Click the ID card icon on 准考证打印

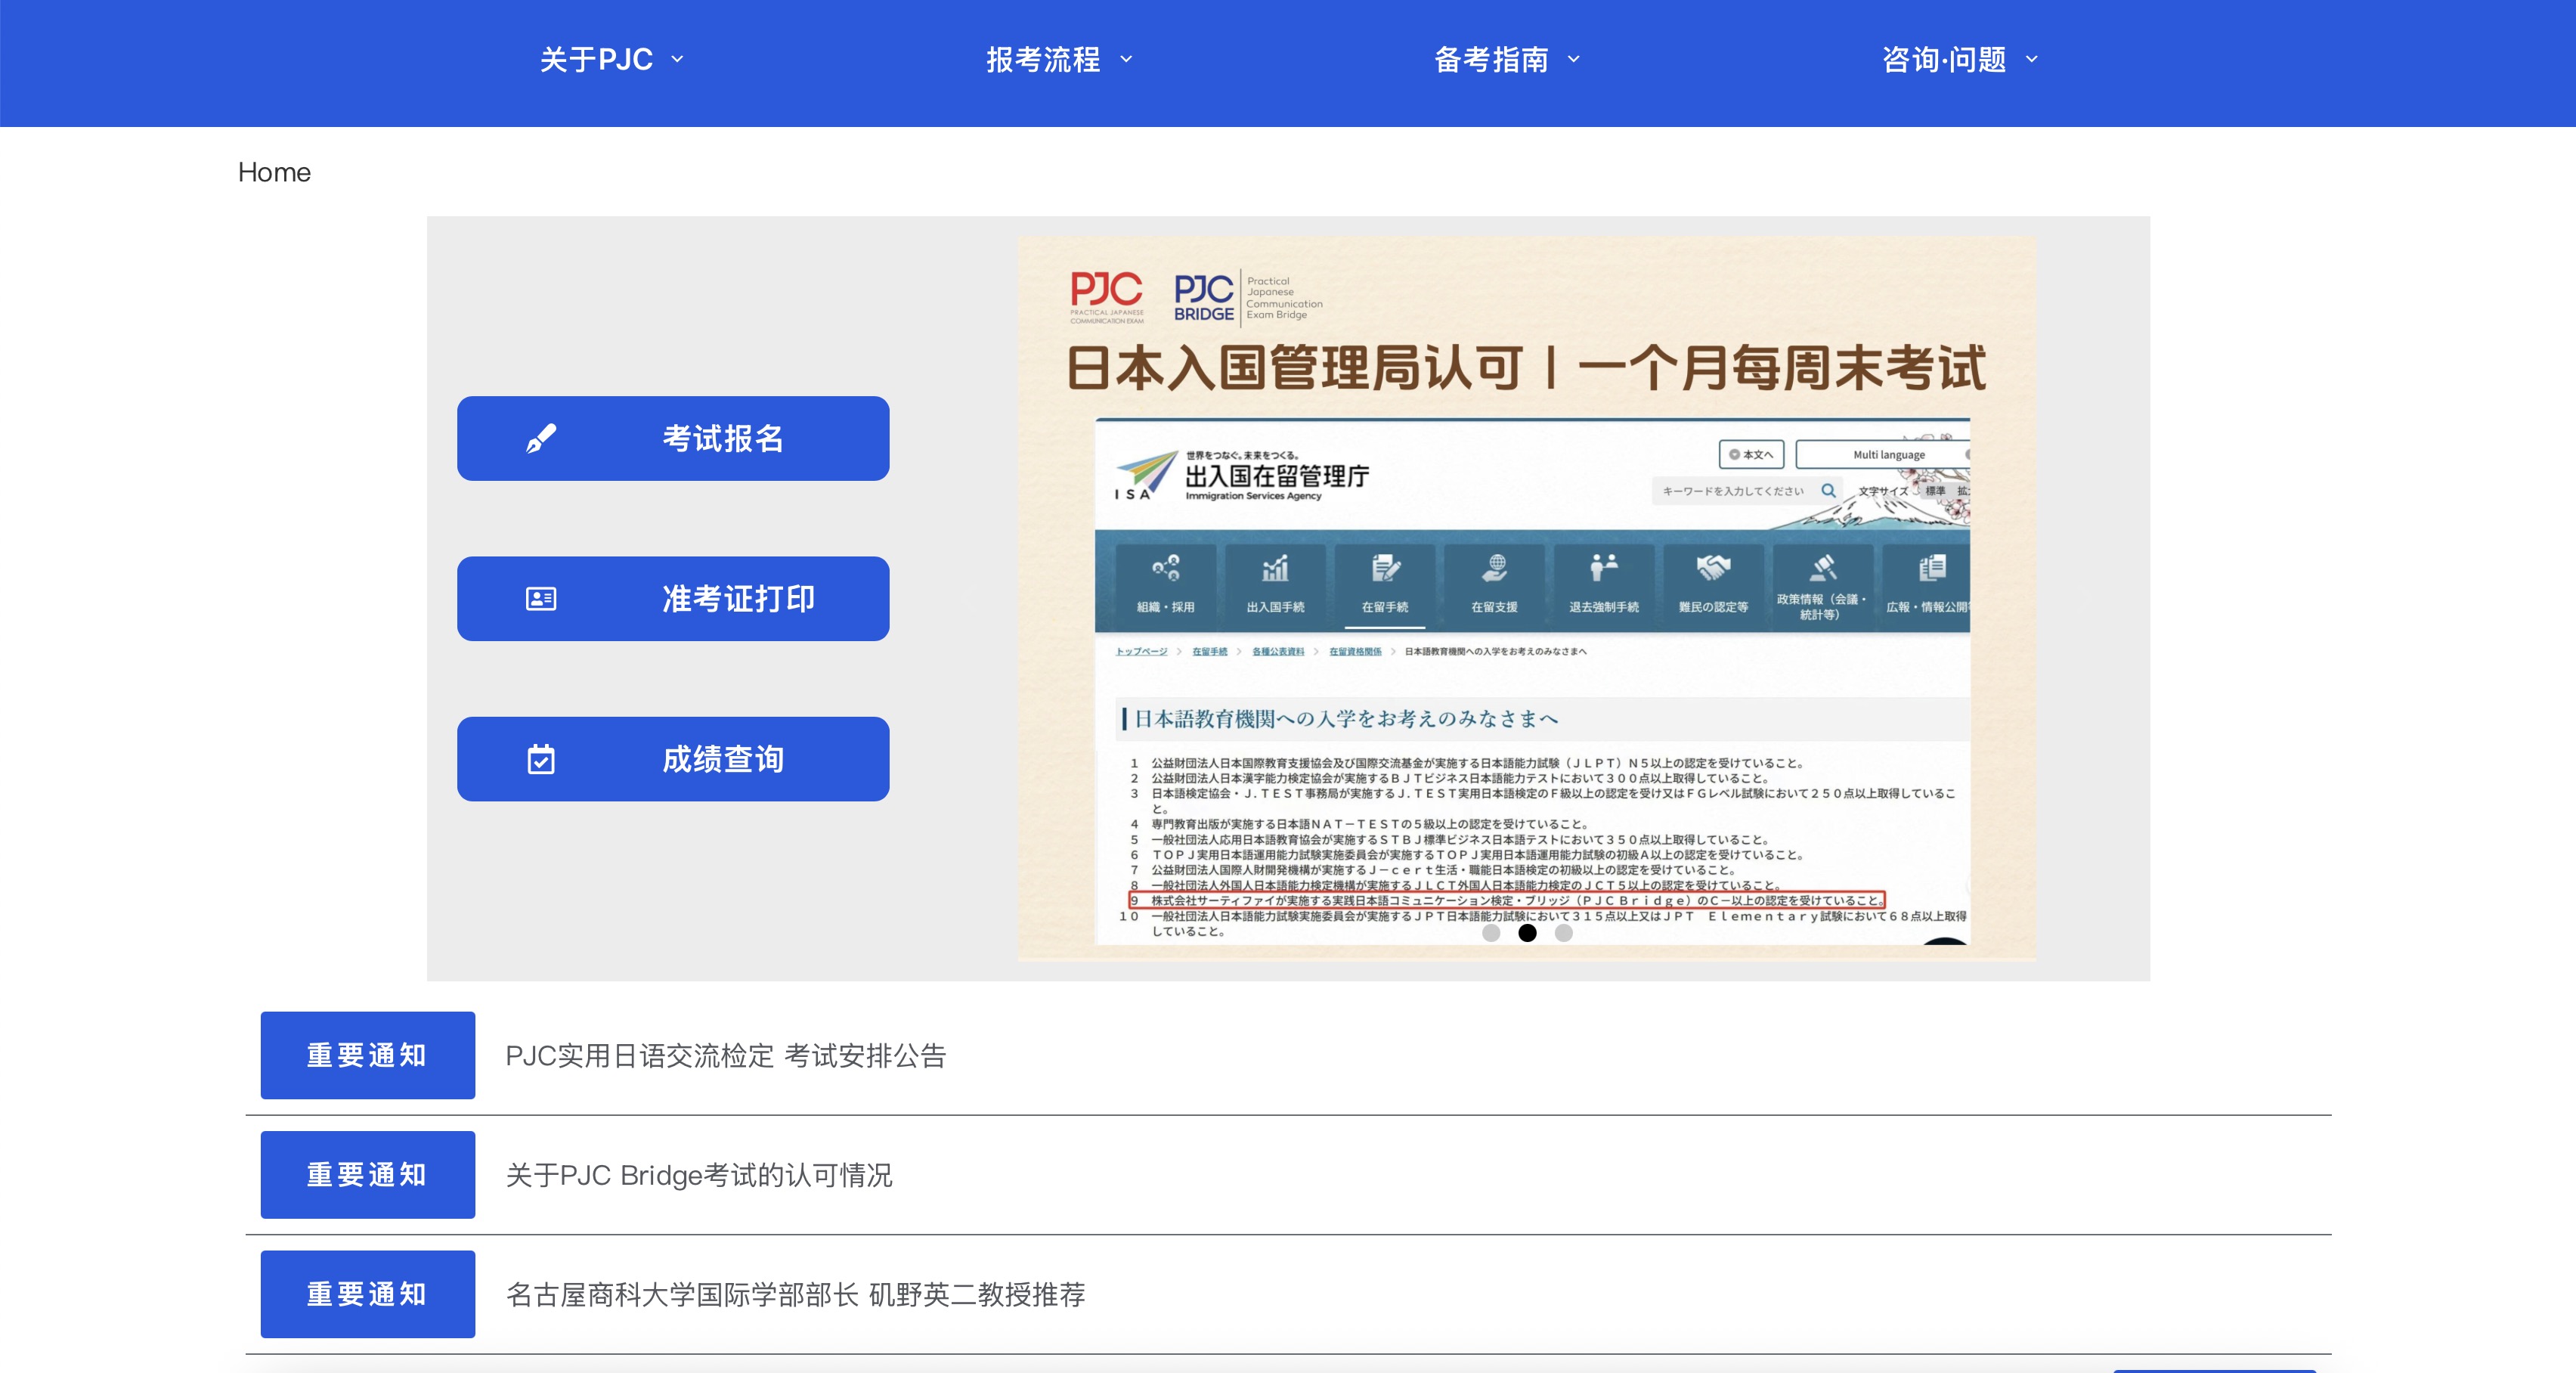(541, 598)
